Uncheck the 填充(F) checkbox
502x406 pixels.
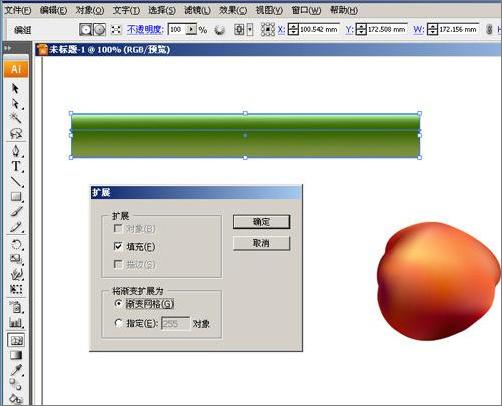coord(118,246)
